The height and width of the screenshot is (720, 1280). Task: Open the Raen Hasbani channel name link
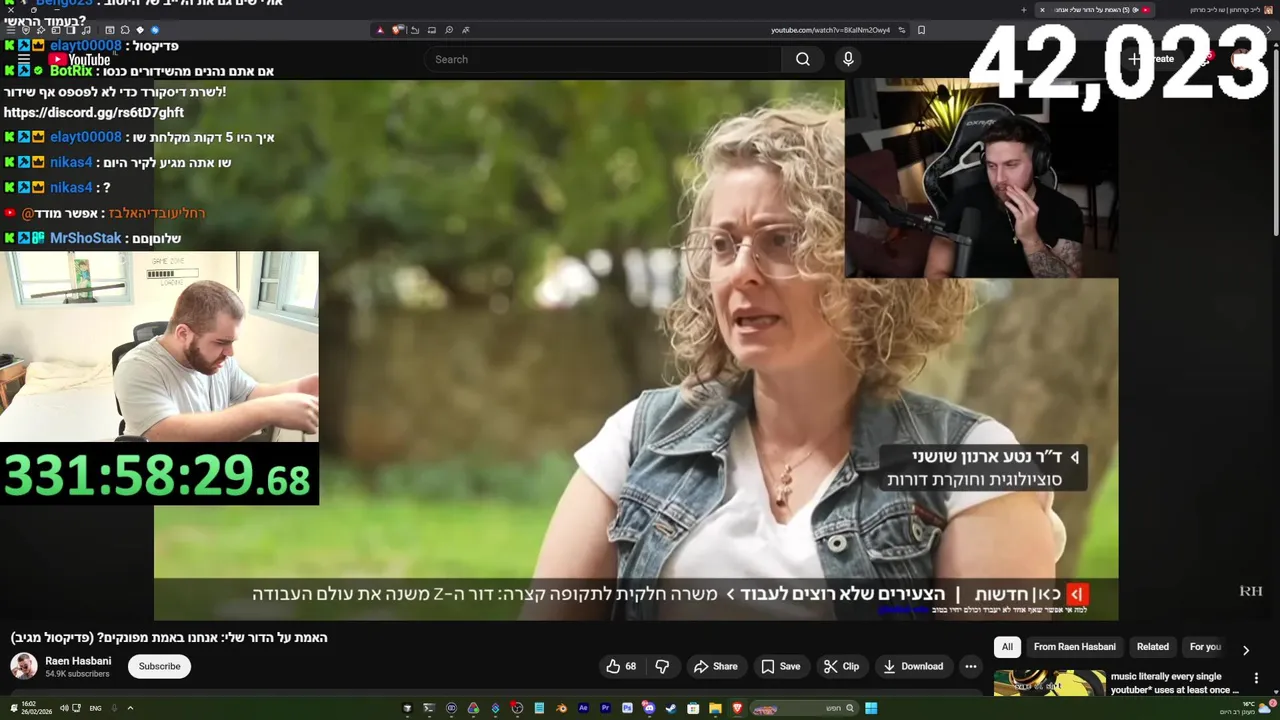(x=78, y=661)
